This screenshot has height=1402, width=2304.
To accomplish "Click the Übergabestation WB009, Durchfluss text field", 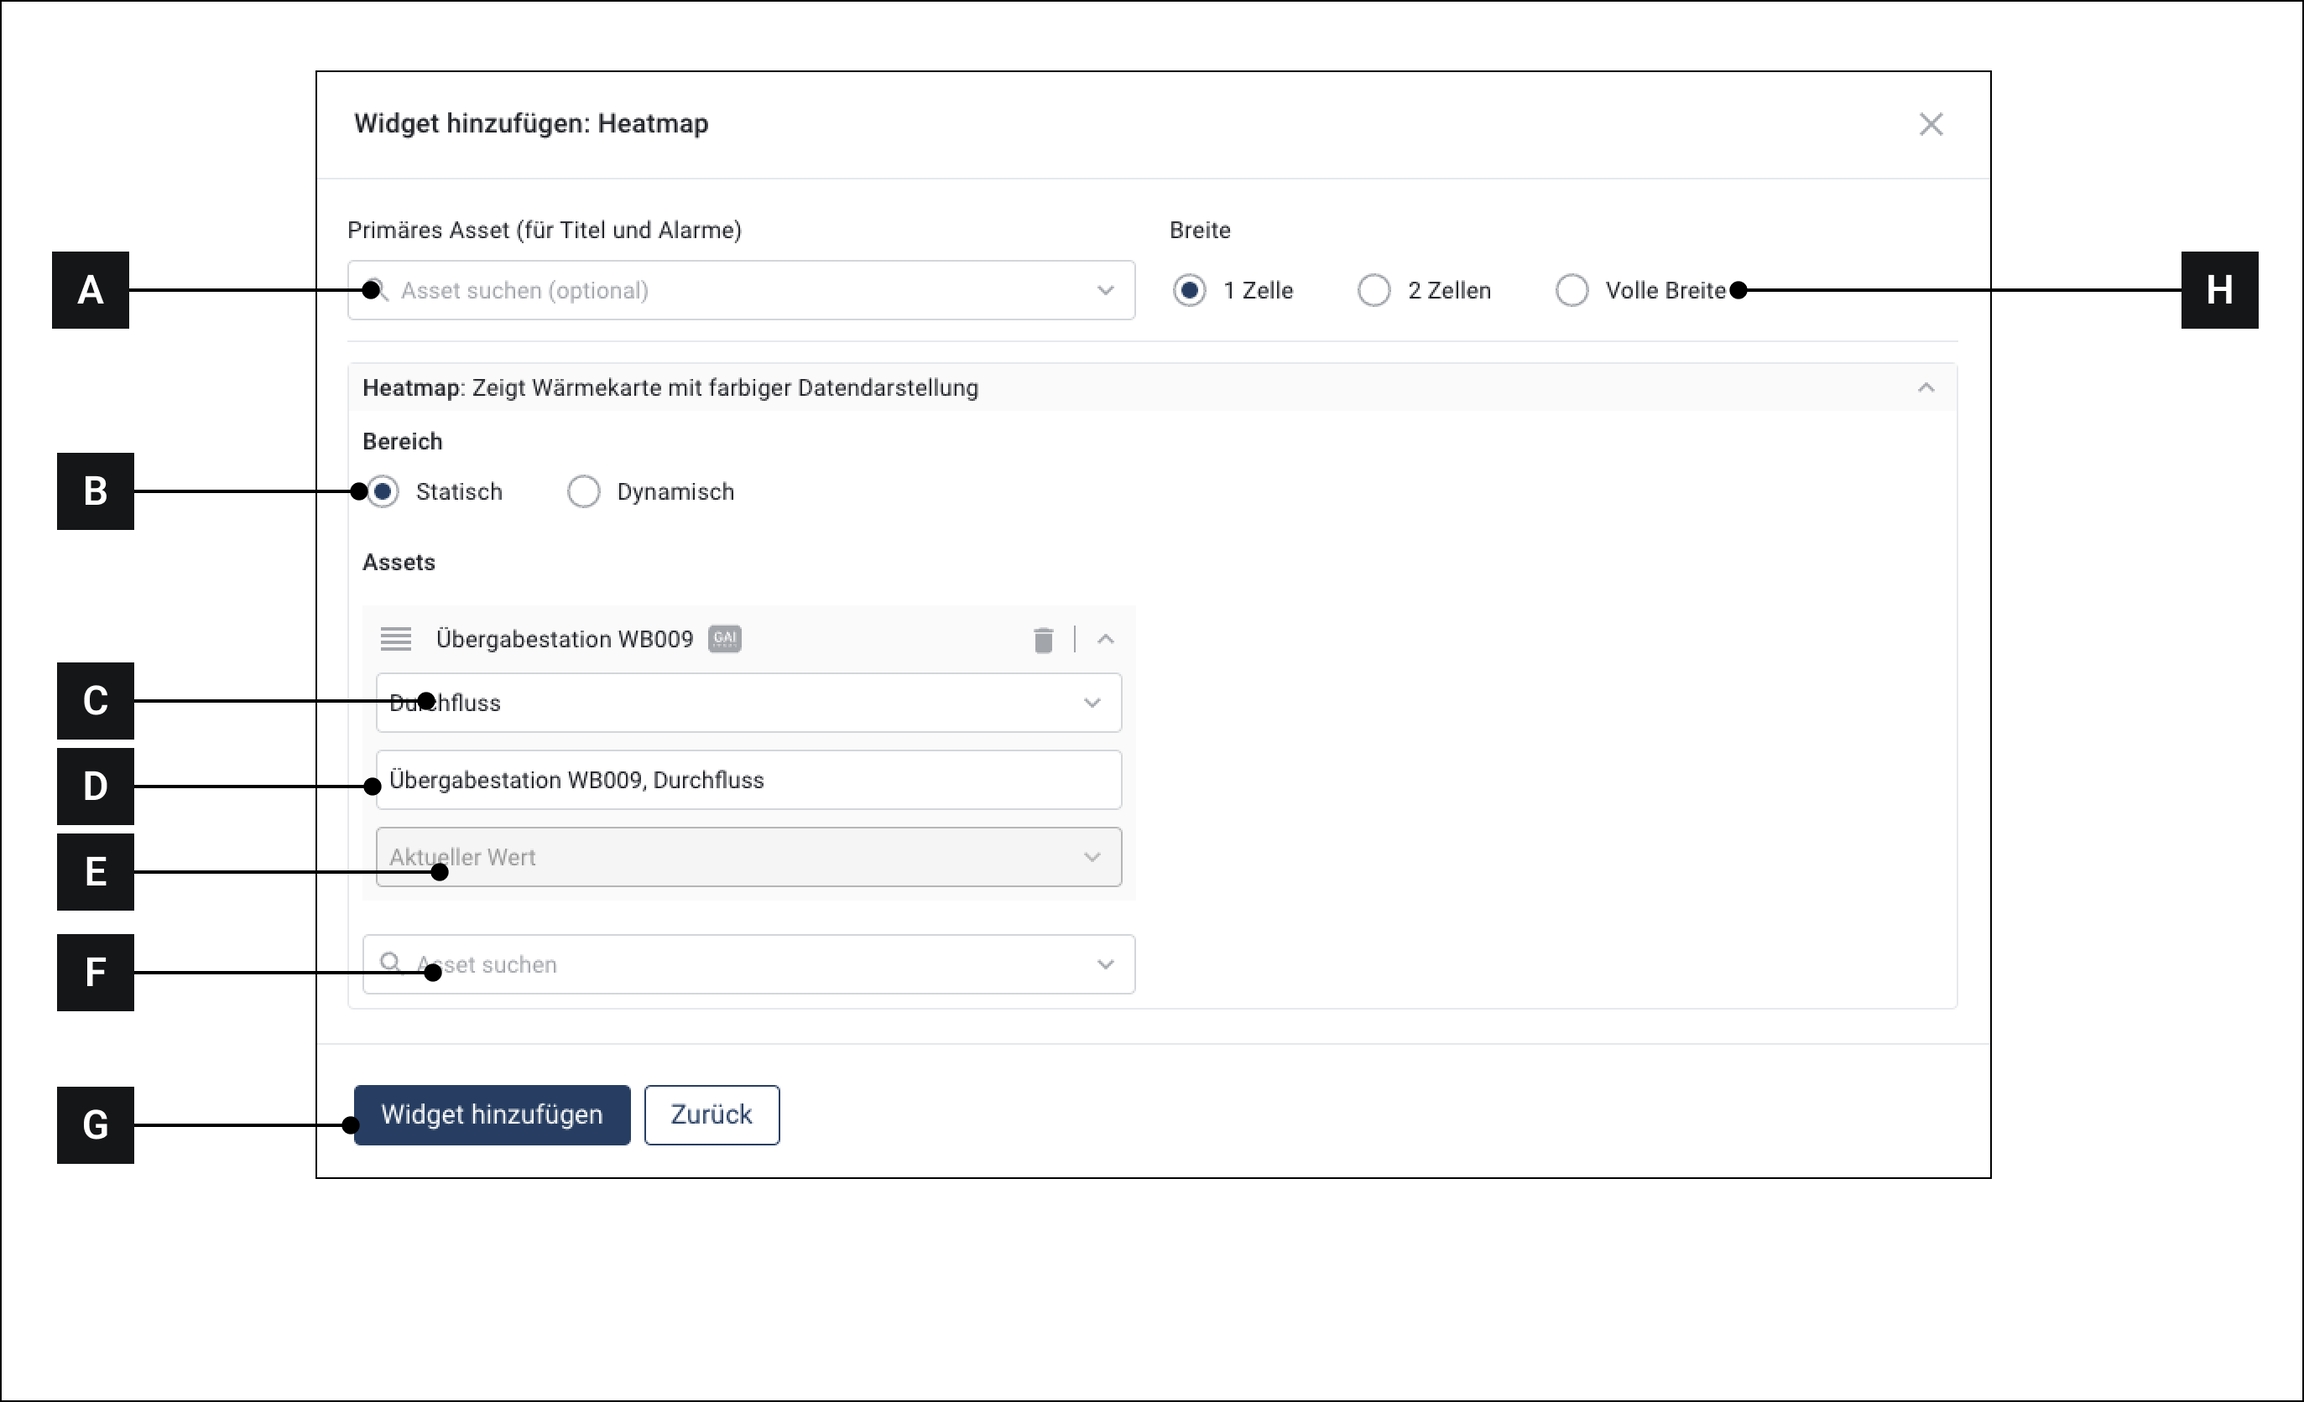I will tap(748, 780).
